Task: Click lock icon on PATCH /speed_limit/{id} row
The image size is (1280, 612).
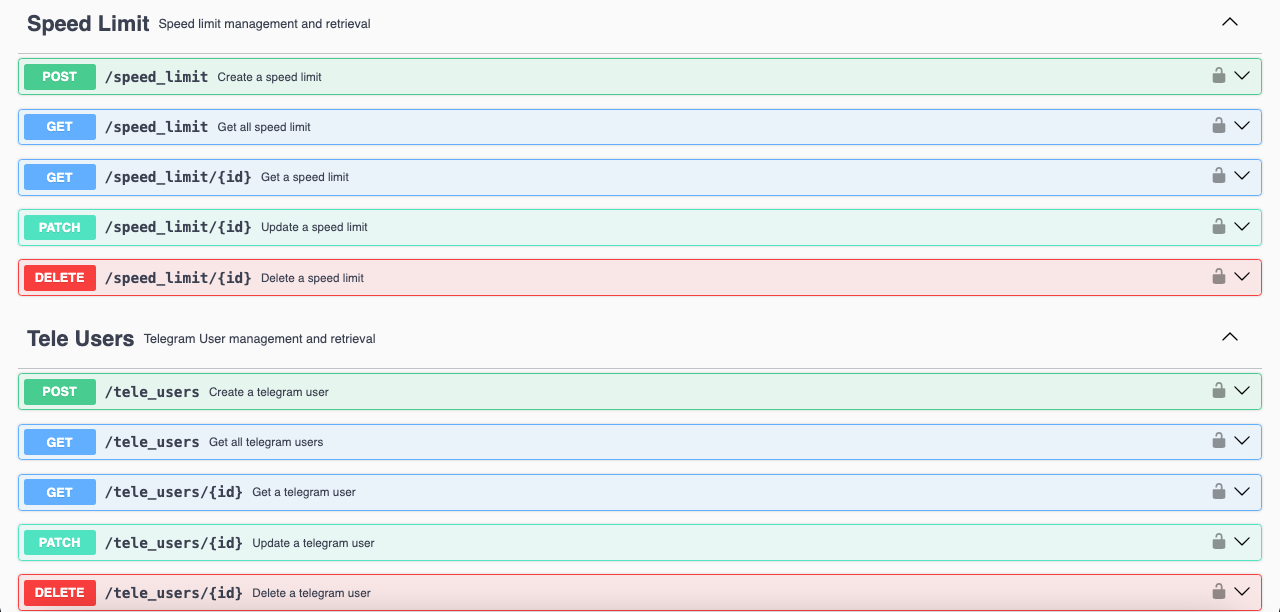Action: click(x=1218, y=227)
